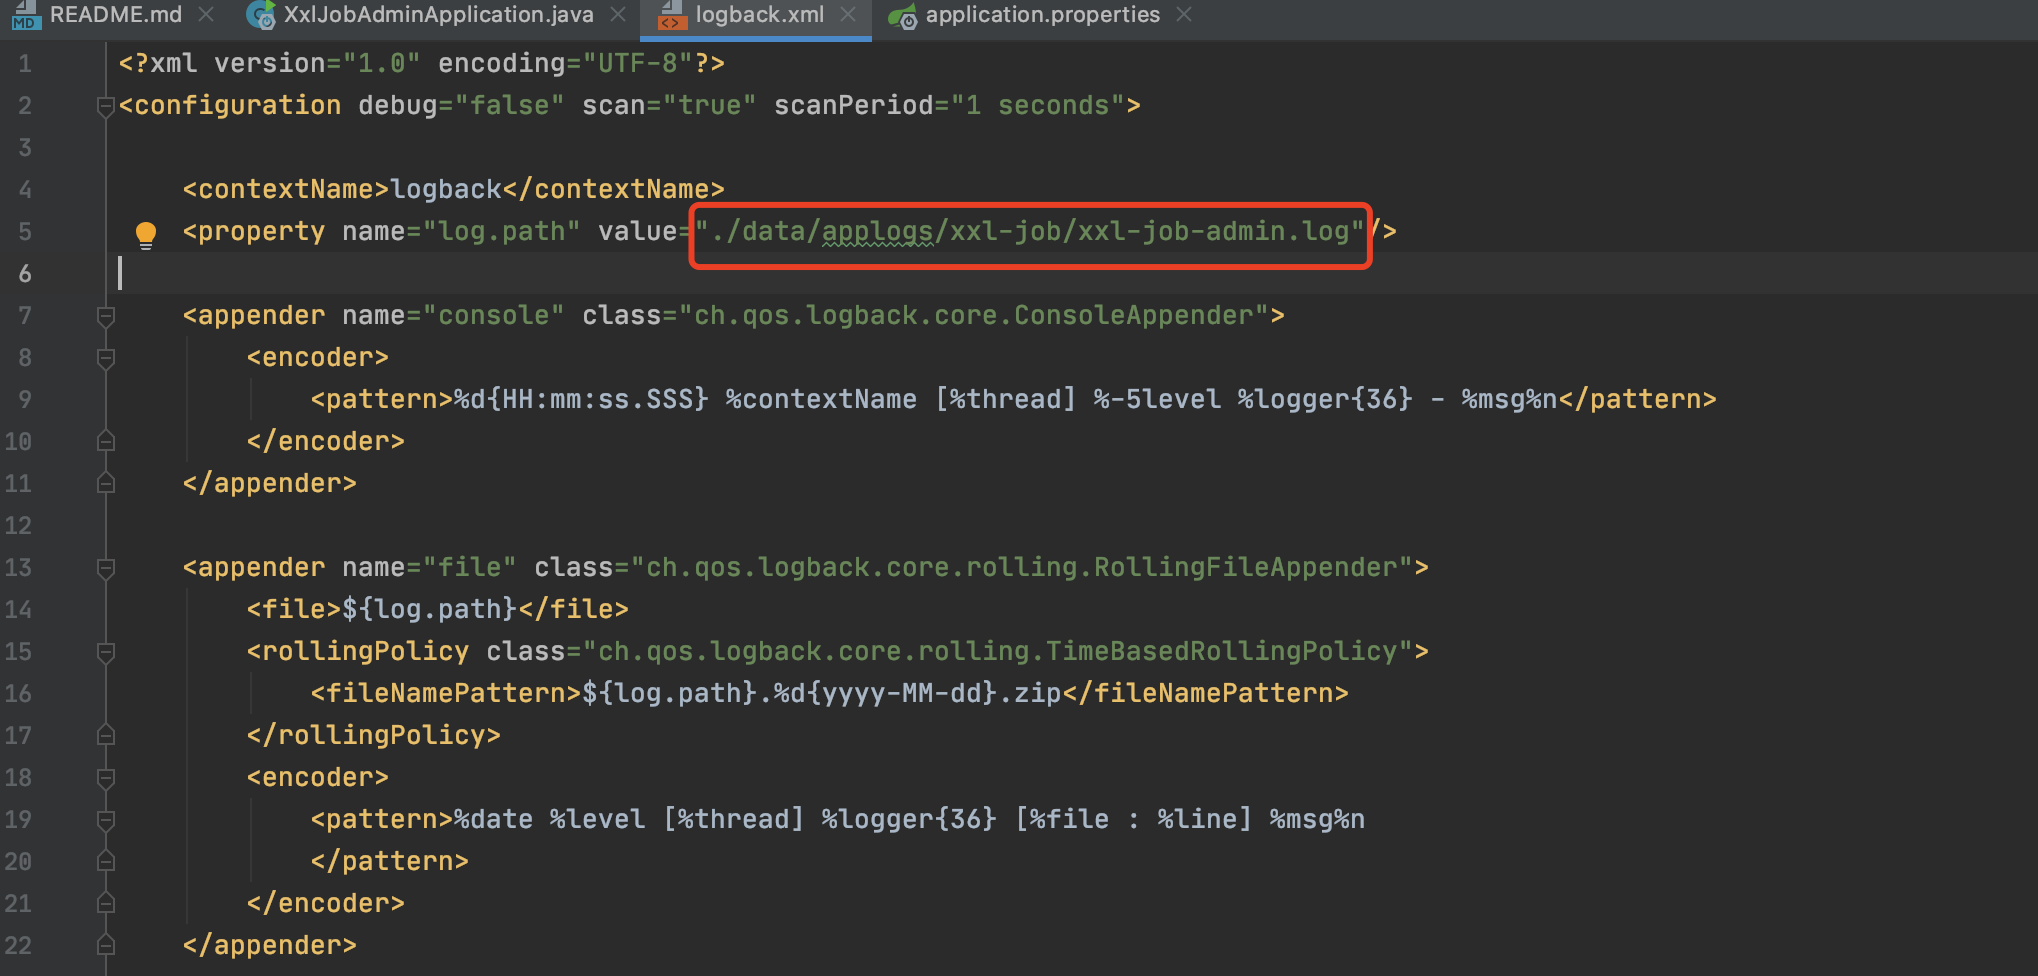
Task: Click the debug attribute value 'false'
Action: pyautogui.click(x=510, y=106)
